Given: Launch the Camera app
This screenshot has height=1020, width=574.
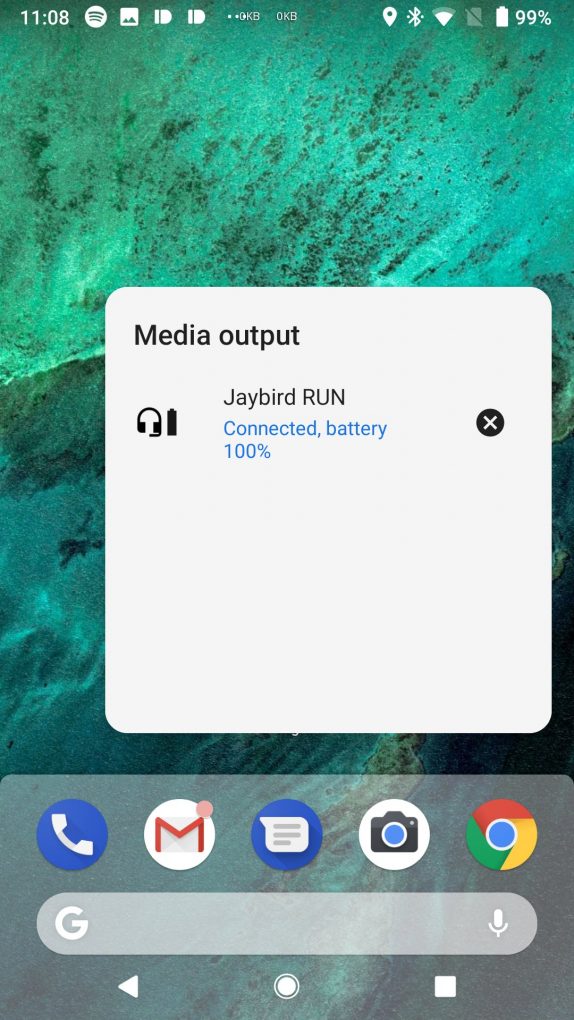Looking at the screenshot, I should (x=394, y=835).
